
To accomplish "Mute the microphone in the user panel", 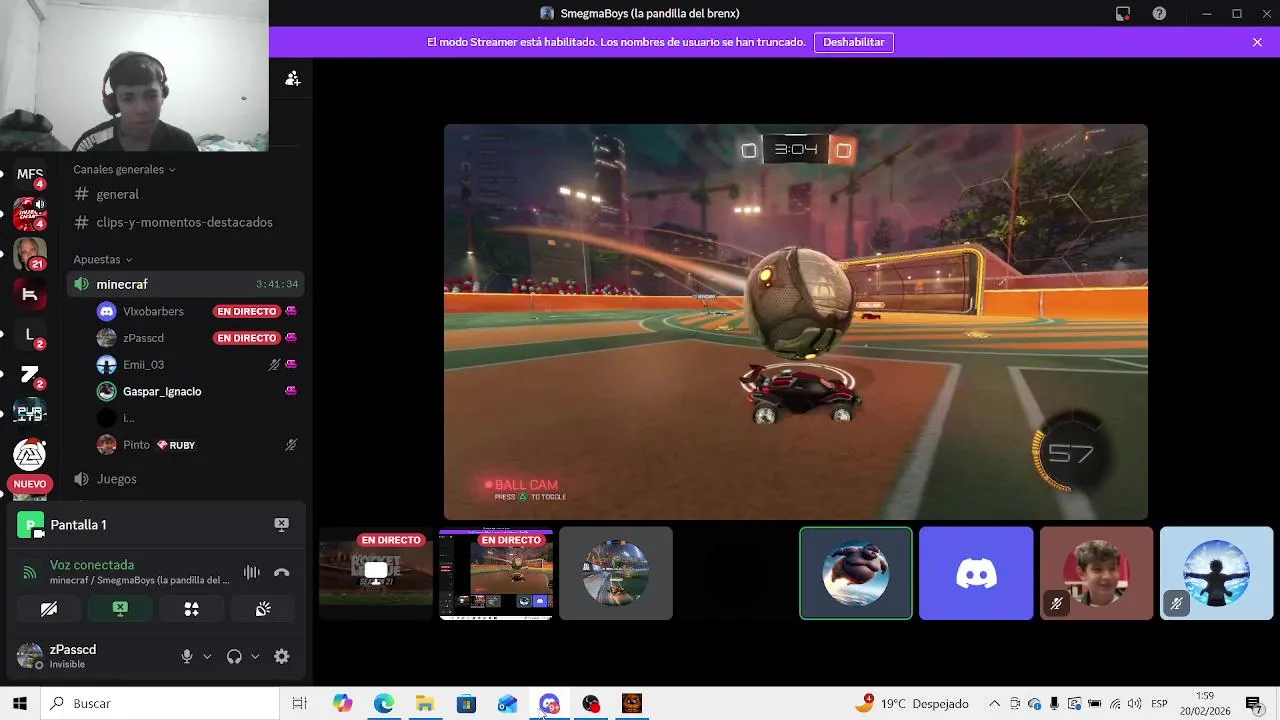I will pos(186,657).
